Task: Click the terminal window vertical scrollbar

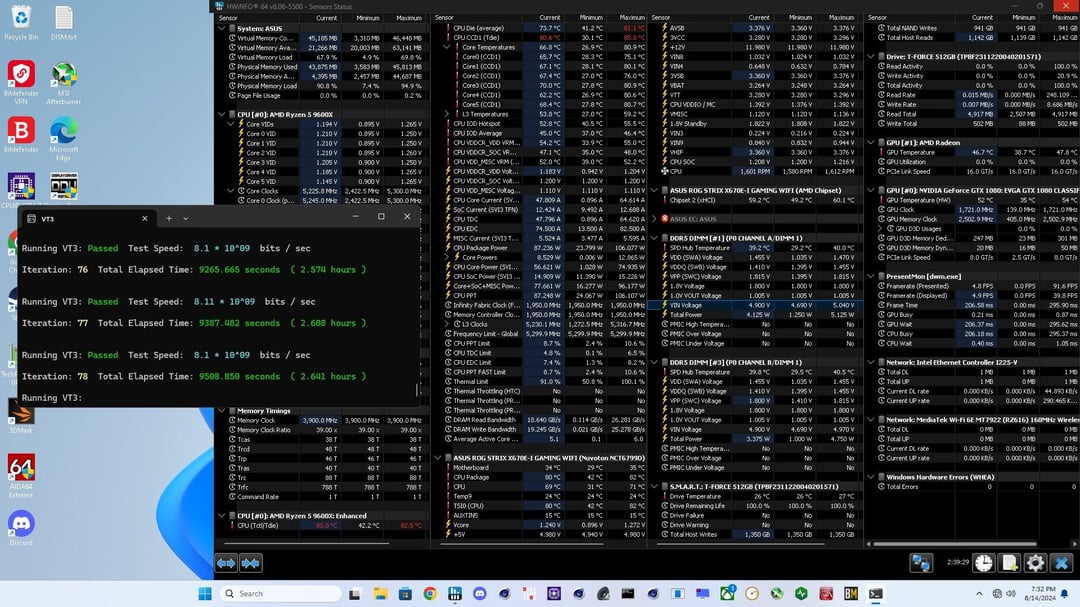Action: tap(417, 390)
